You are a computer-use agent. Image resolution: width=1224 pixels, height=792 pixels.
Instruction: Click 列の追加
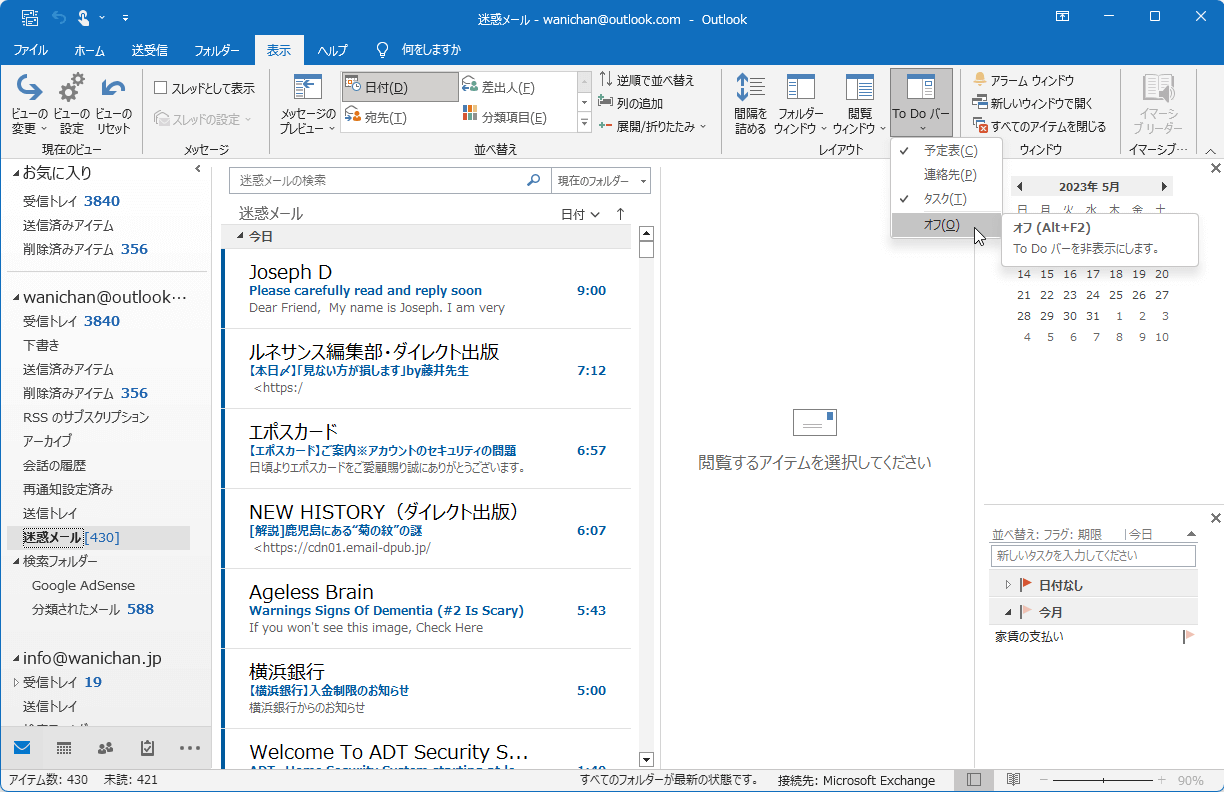[x=631, y=103]
